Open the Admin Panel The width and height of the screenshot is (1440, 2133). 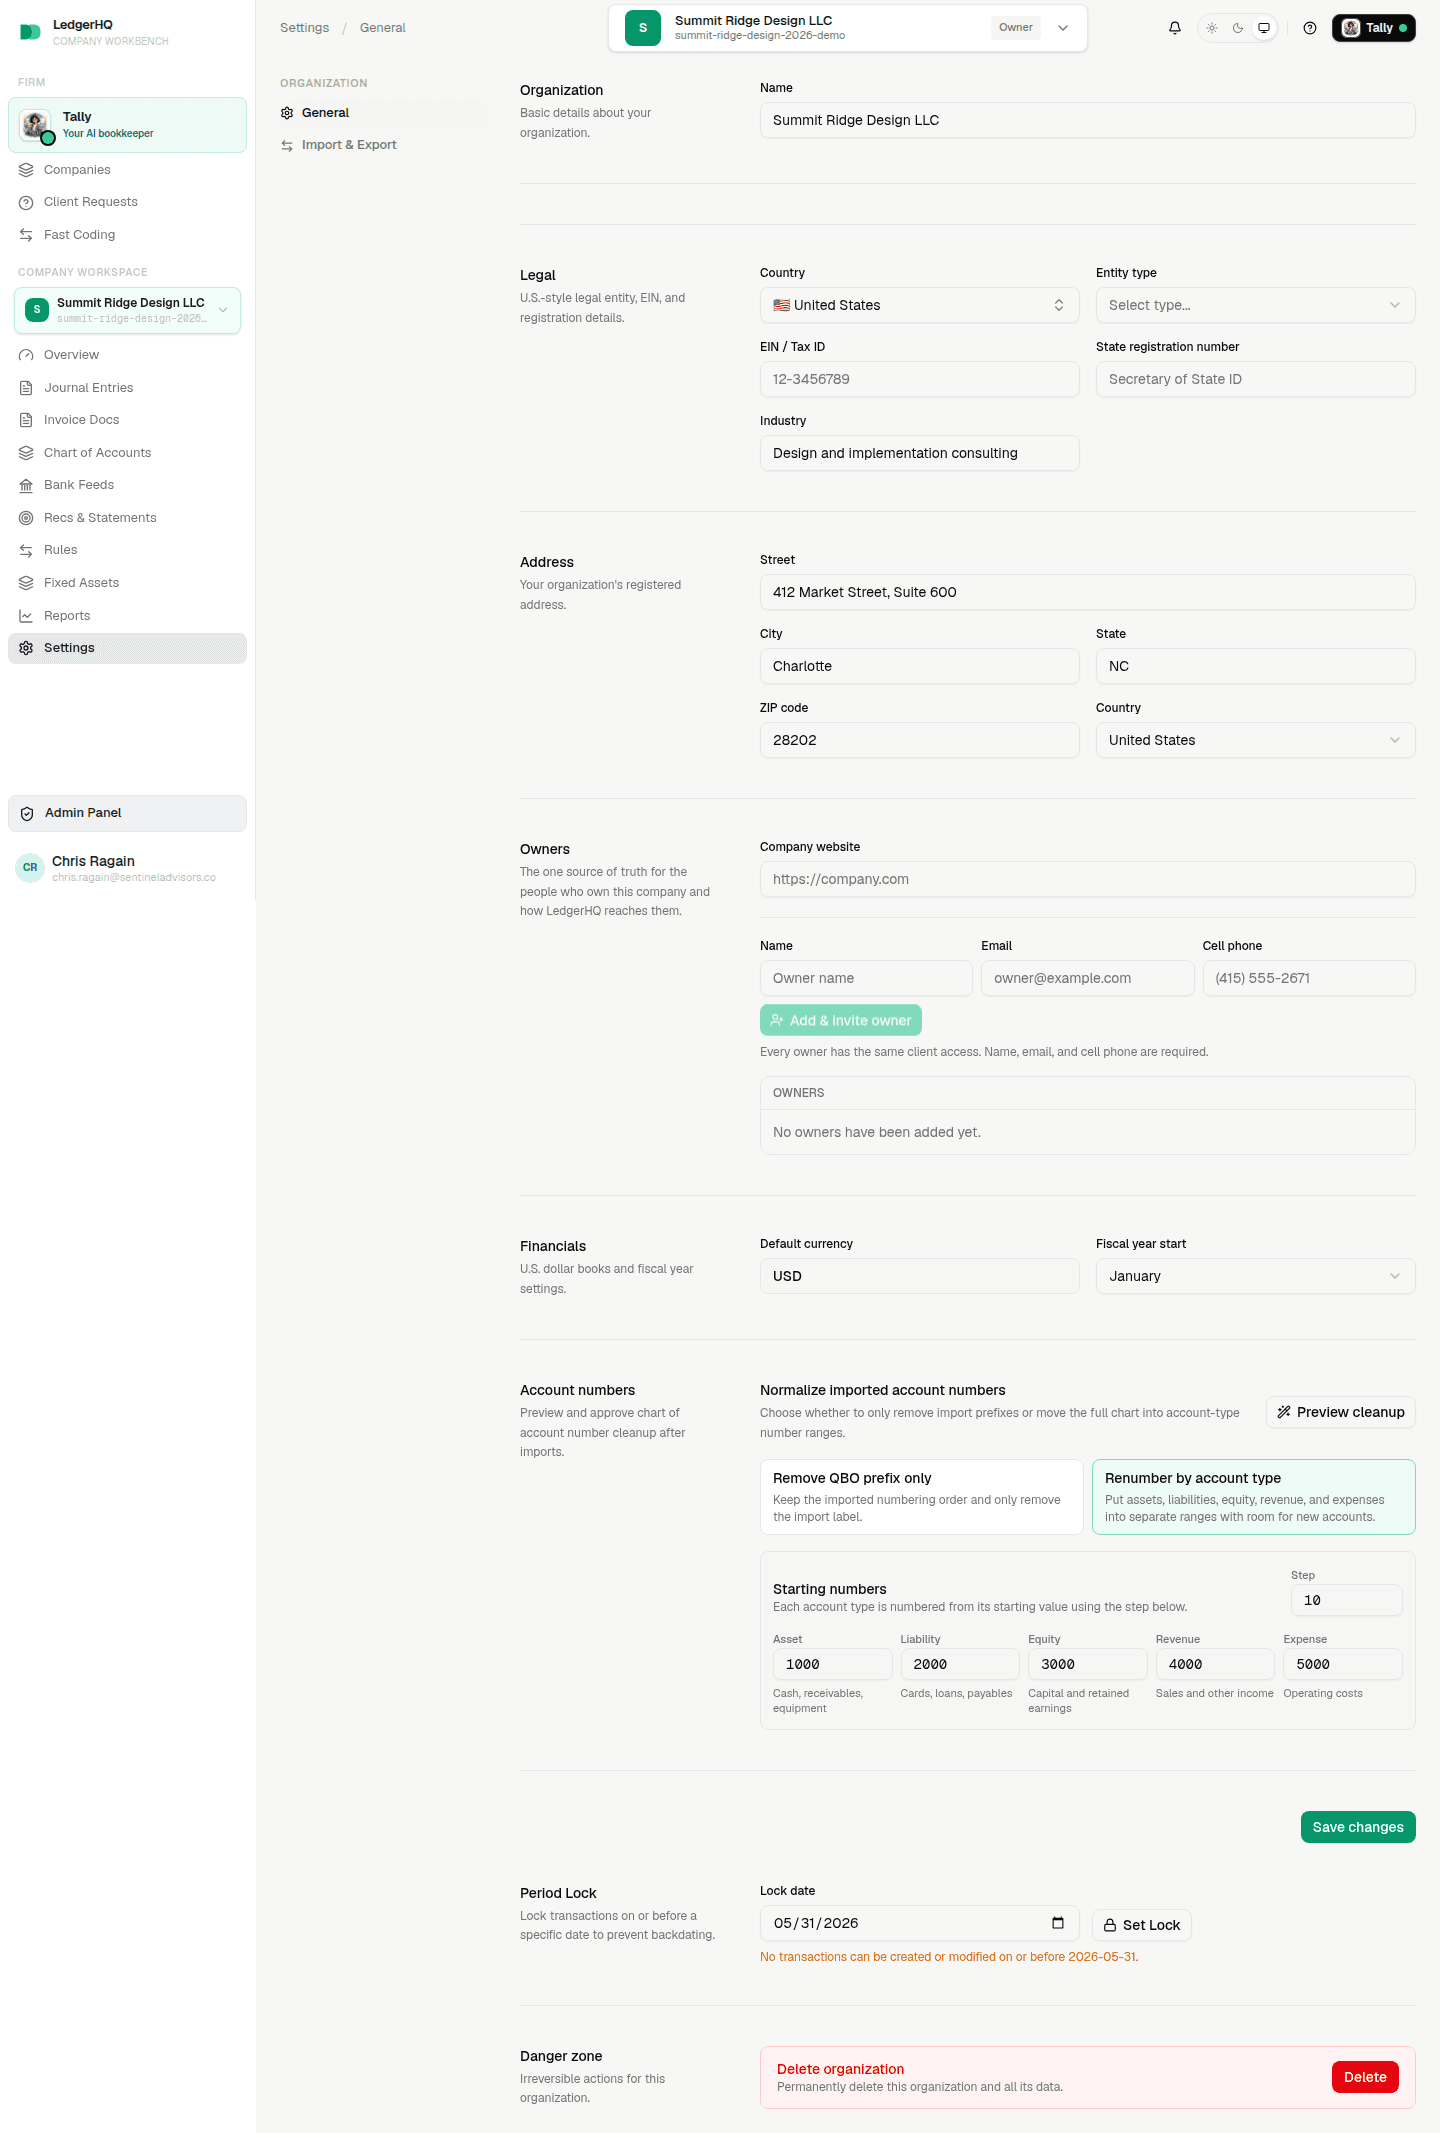(127, 813)
